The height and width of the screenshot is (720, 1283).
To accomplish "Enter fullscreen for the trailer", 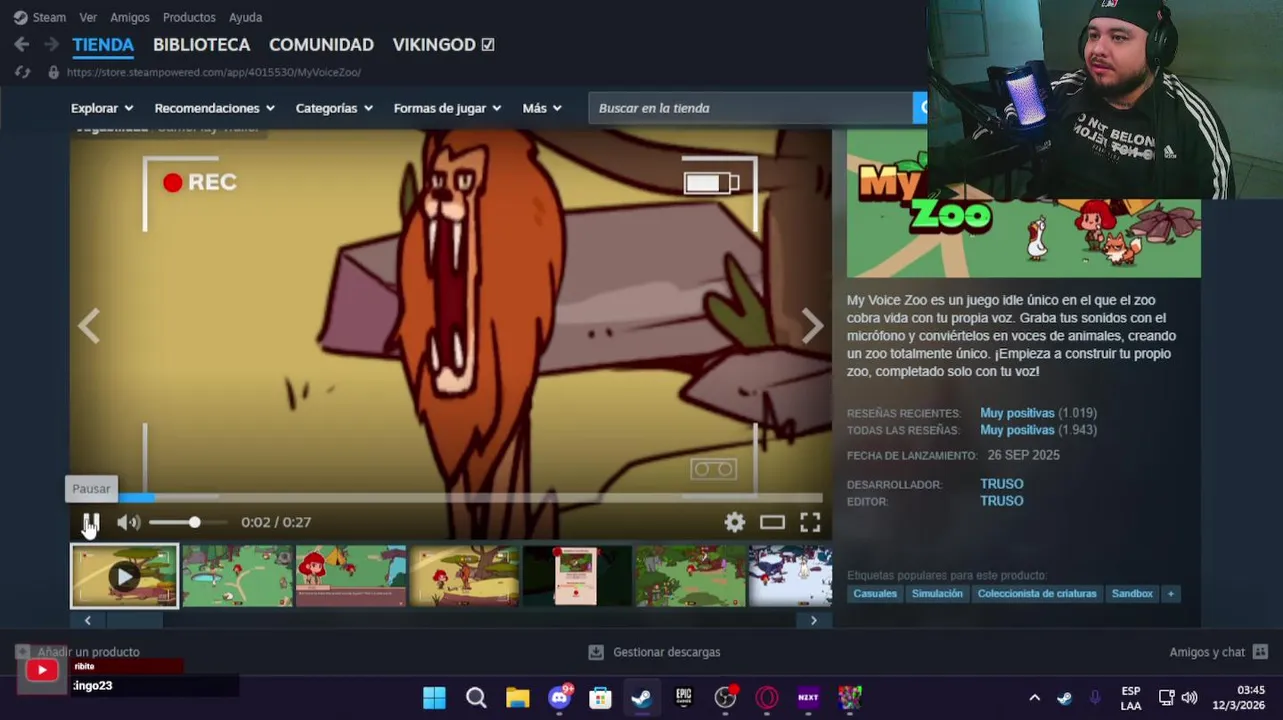I will [810, 522].
